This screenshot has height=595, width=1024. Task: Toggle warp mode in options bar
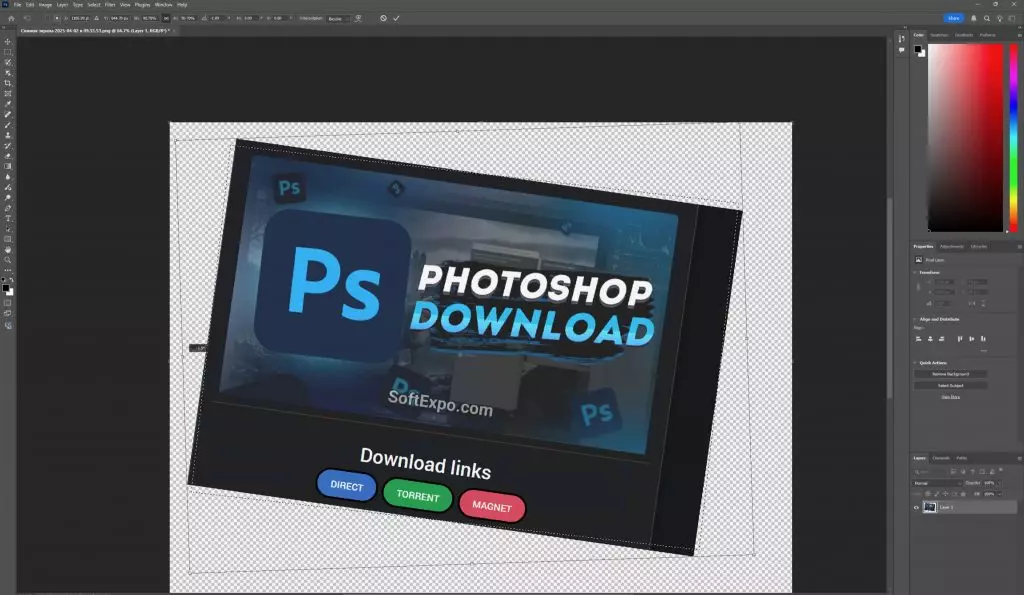(x=358, y=18)
